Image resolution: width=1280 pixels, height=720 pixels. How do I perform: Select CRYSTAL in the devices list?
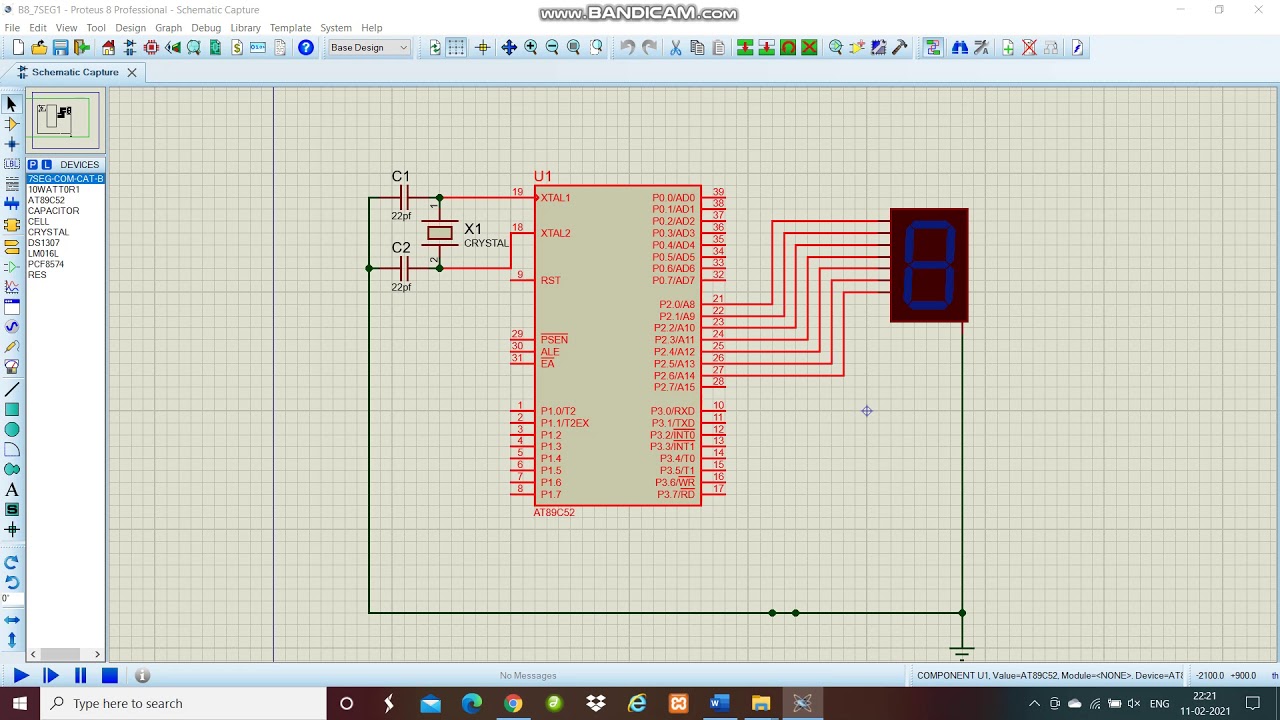pyautogui.click(x=48, y=232)
